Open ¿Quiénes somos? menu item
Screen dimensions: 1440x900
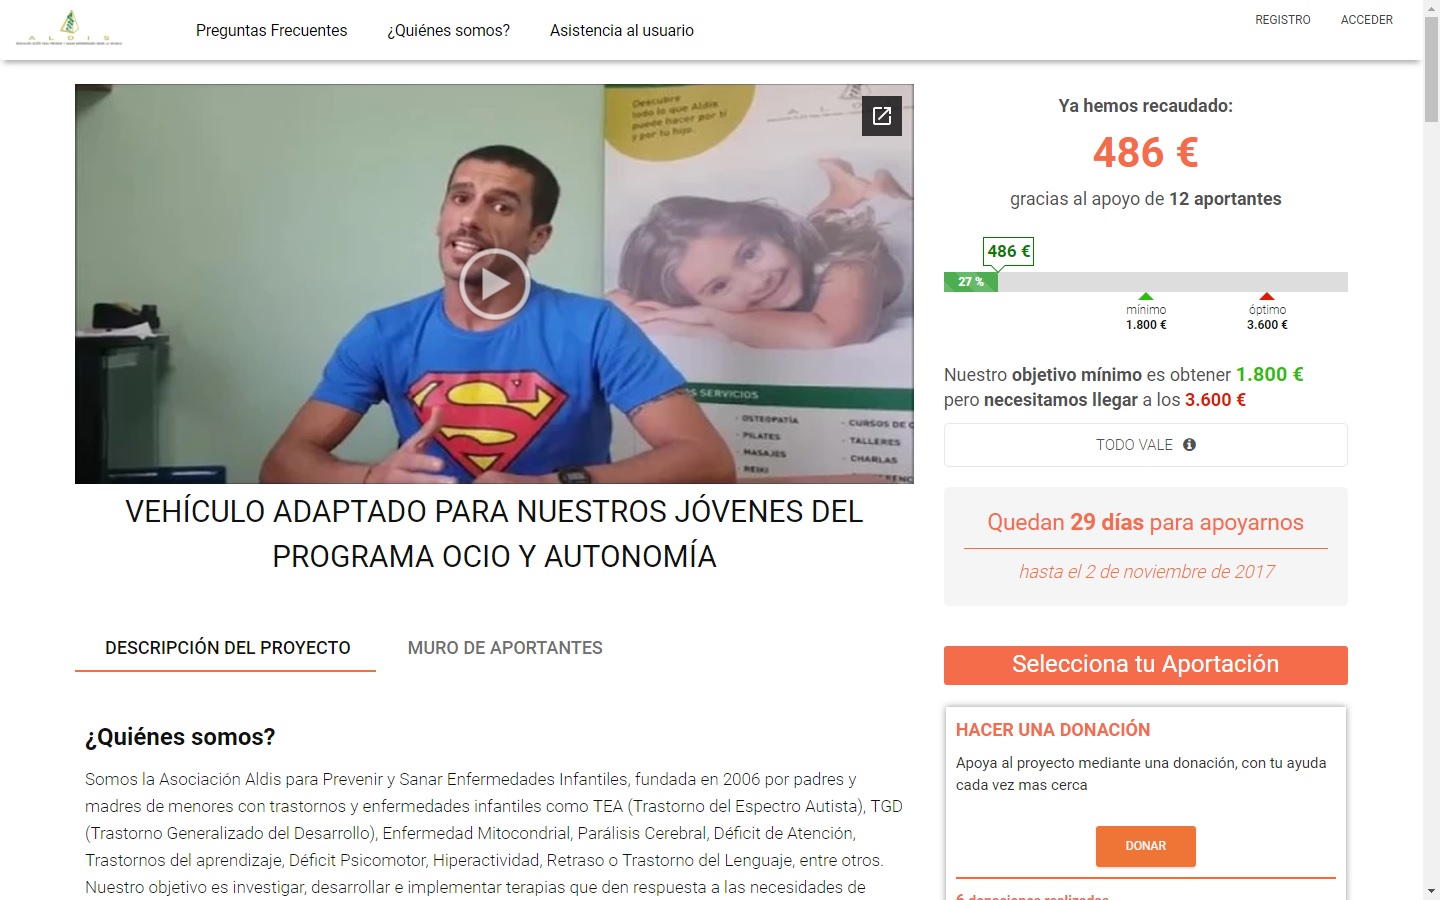point(448,30)
